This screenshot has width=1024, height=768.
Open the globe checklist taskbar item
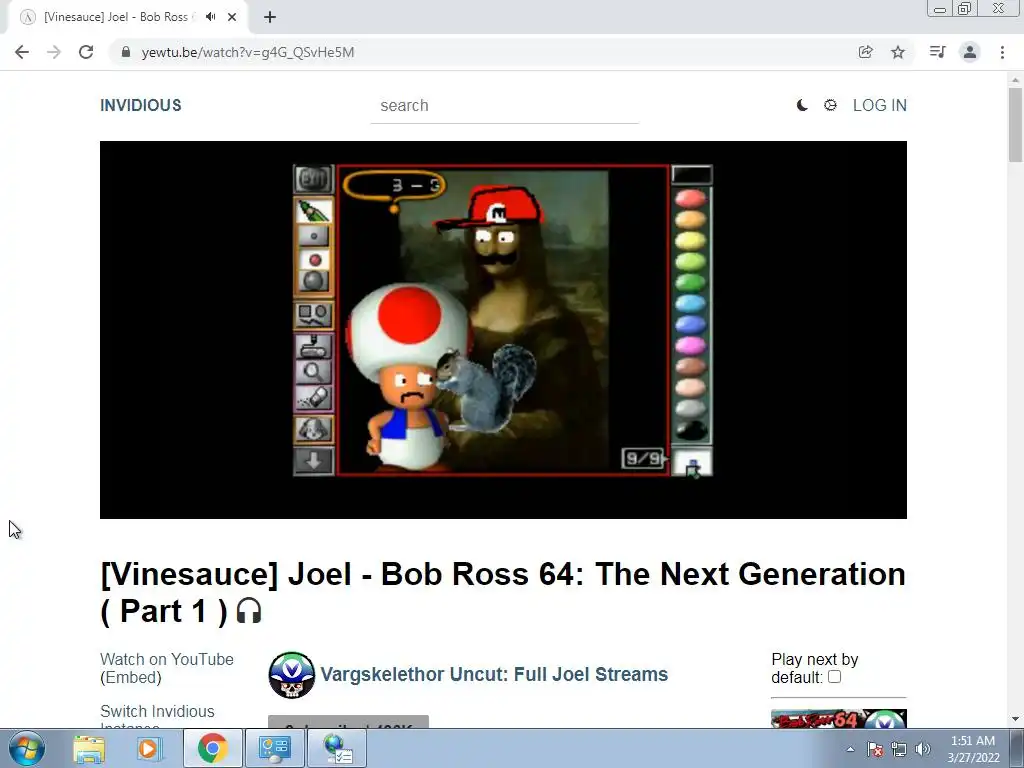[338, 748]
